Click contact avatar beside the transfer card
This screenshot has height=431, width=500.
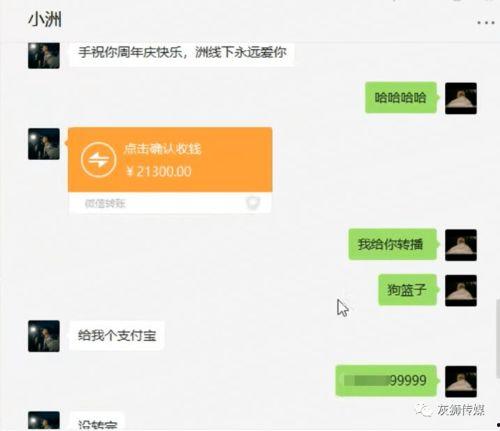44,144
